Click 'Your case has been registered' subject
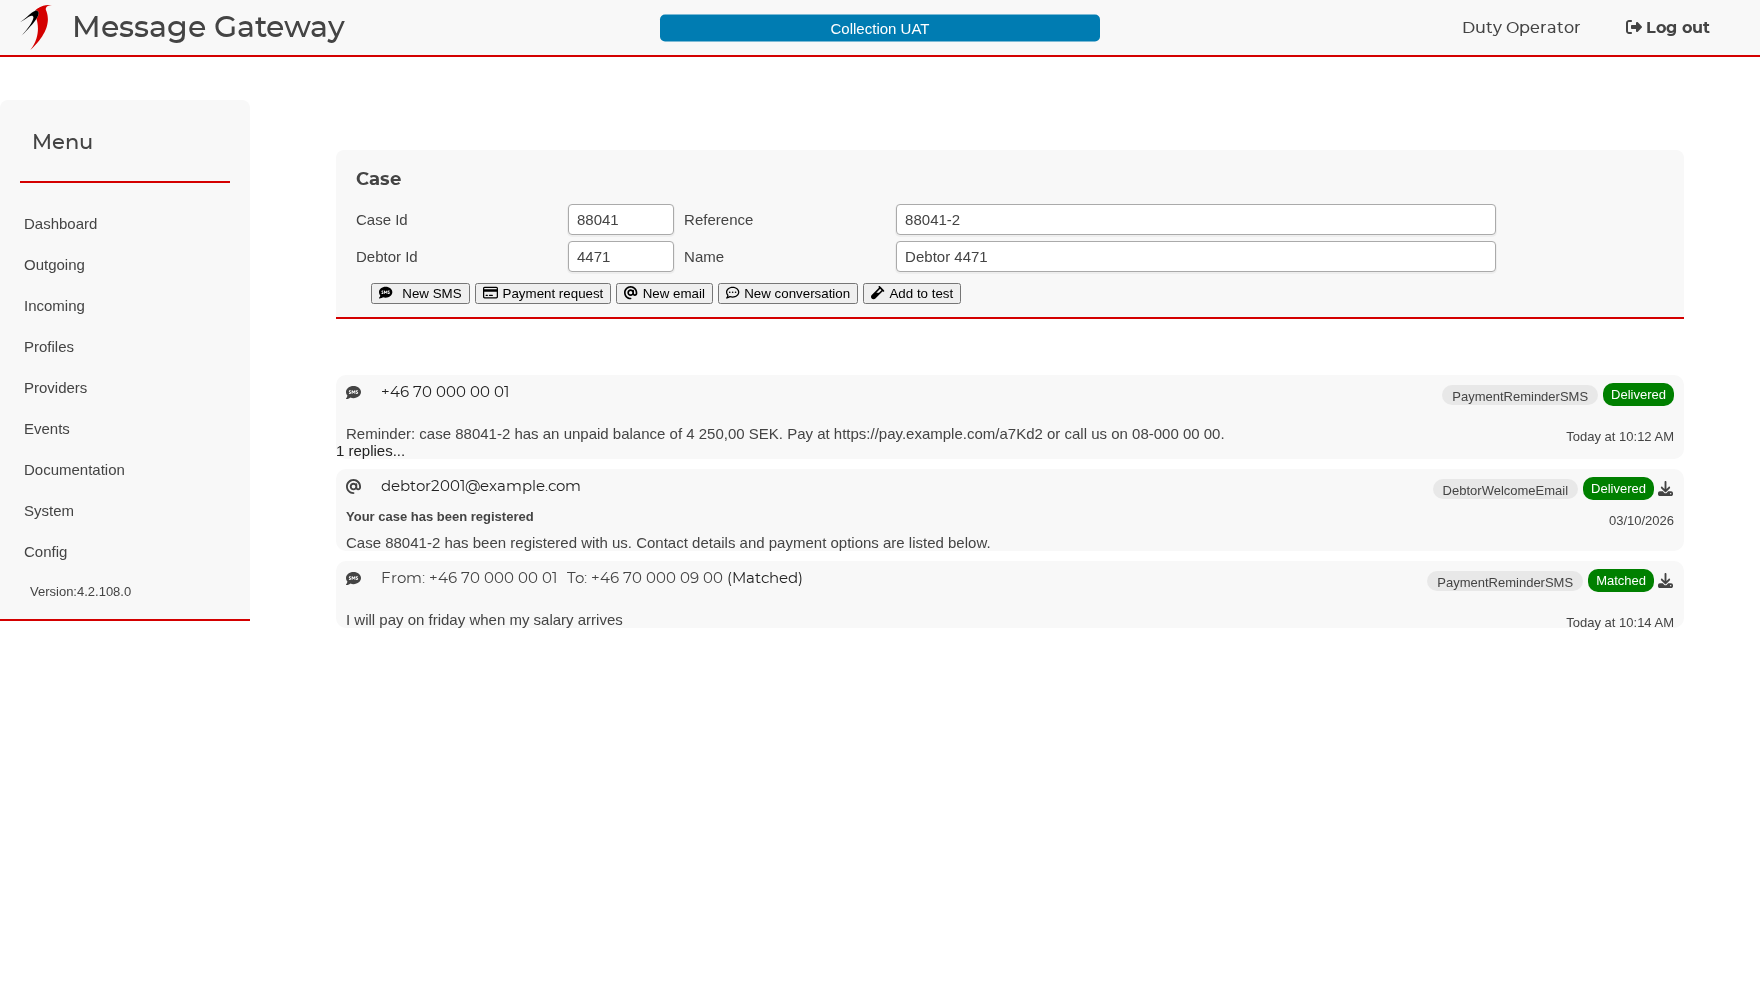Screen dimensions: 1760x1000 click(440, 517)
